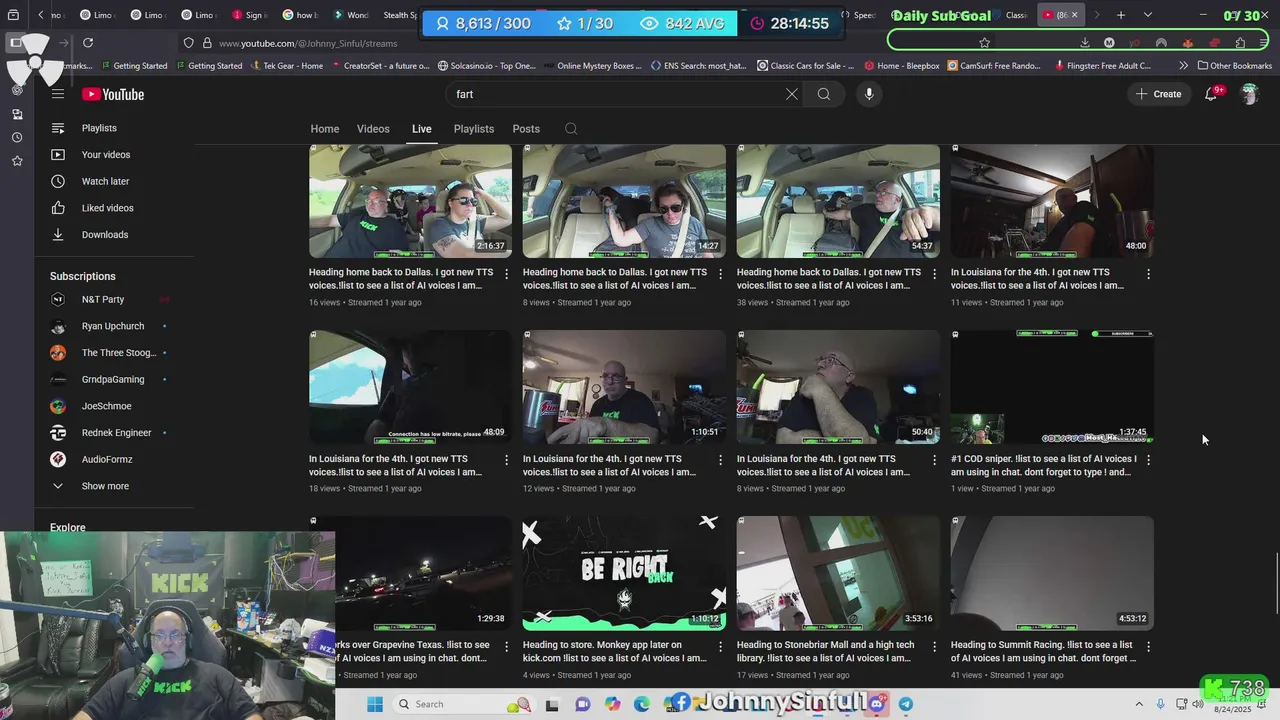The image size is (1280, 720).
Task: Open the GrndpaGaming subscription
Action: [x=115, y=379]
